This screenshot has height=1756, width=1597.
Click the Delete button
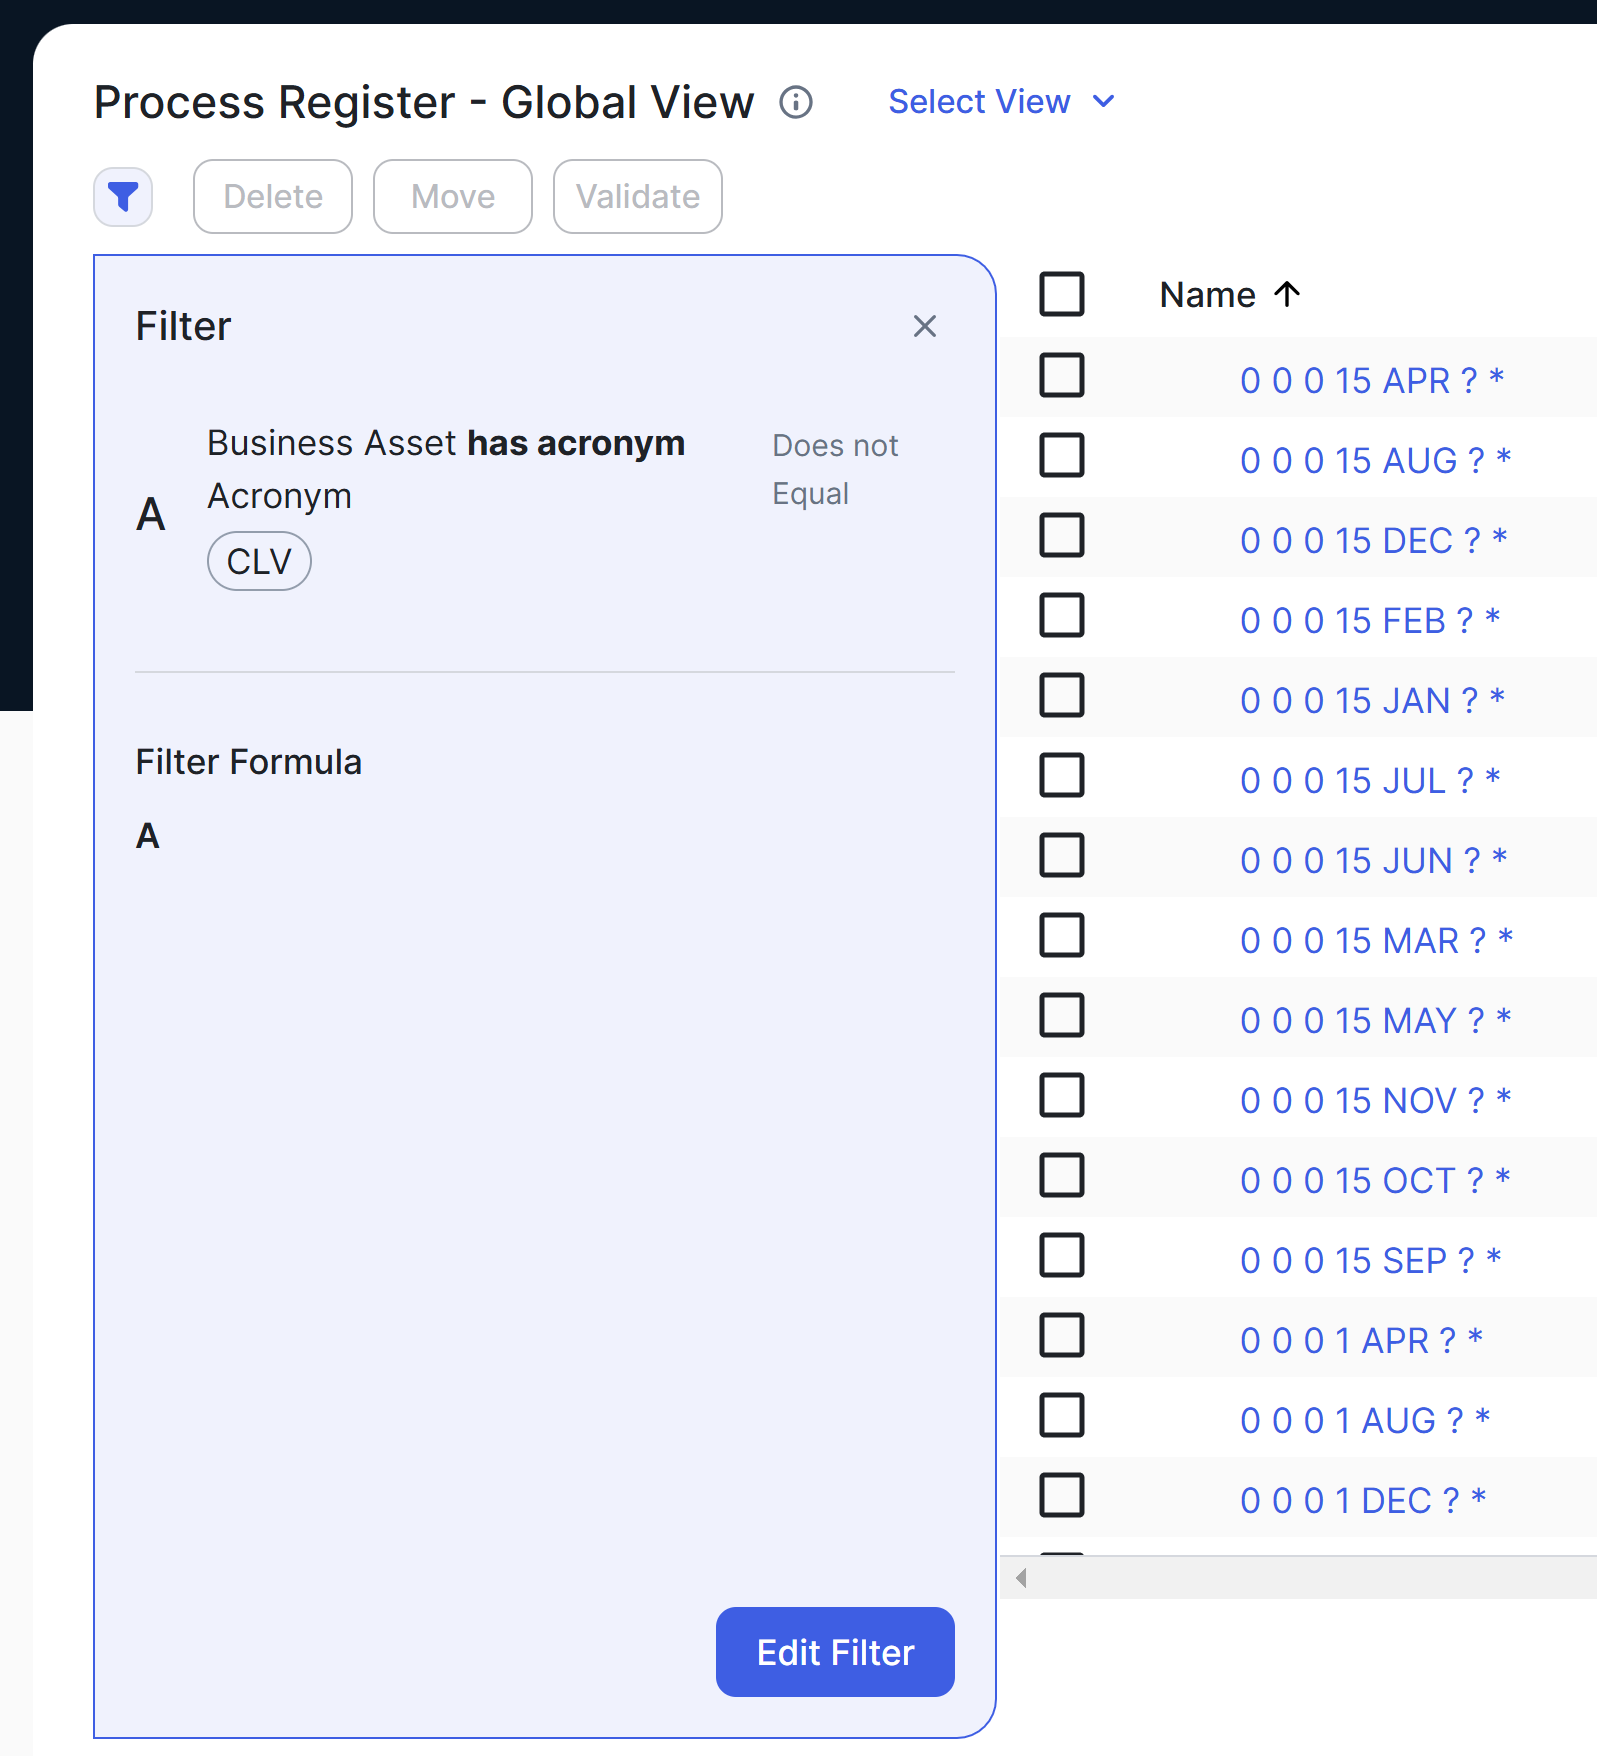(273, 197)
